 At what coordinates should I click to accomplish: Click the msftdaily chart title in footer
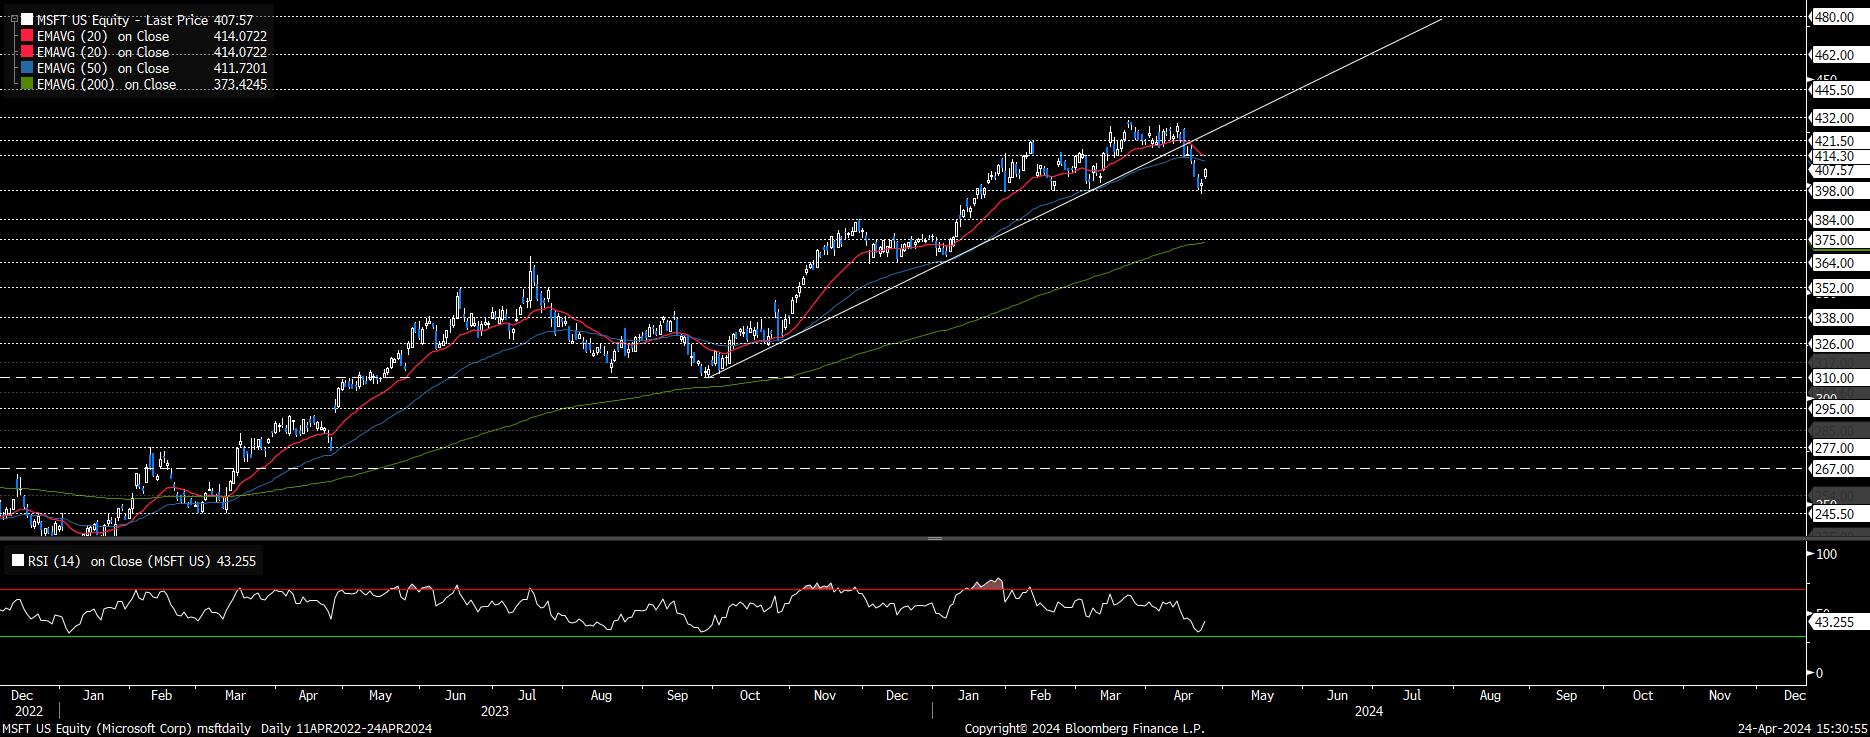[224, 728]
